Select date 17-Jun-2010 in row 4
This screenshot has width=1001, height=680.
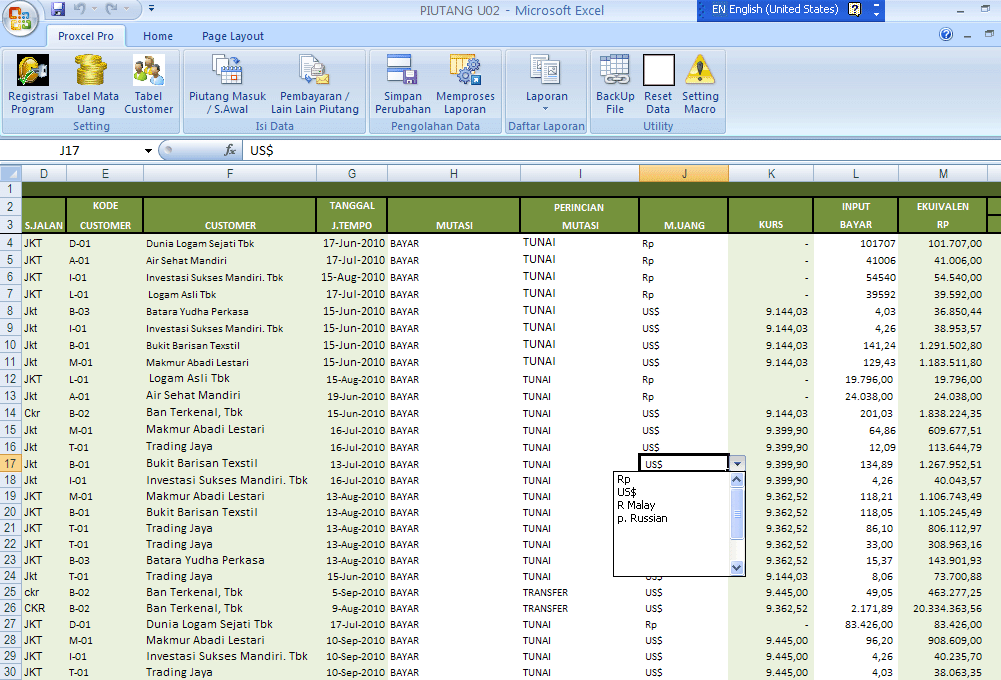coord(352,243)
